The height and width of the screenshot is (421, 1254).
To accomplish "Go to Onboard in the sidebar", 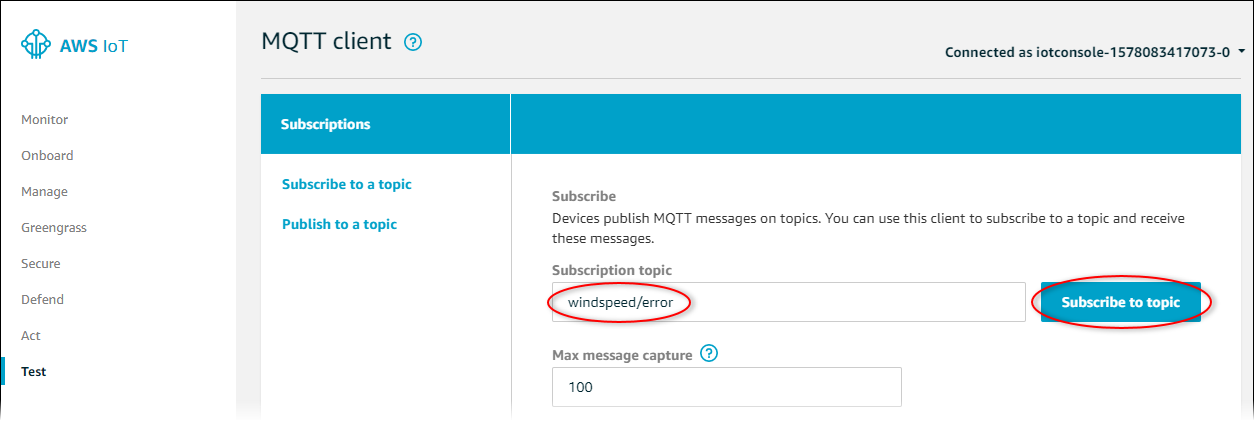I will pyautogui.click(x=47, y=156).
